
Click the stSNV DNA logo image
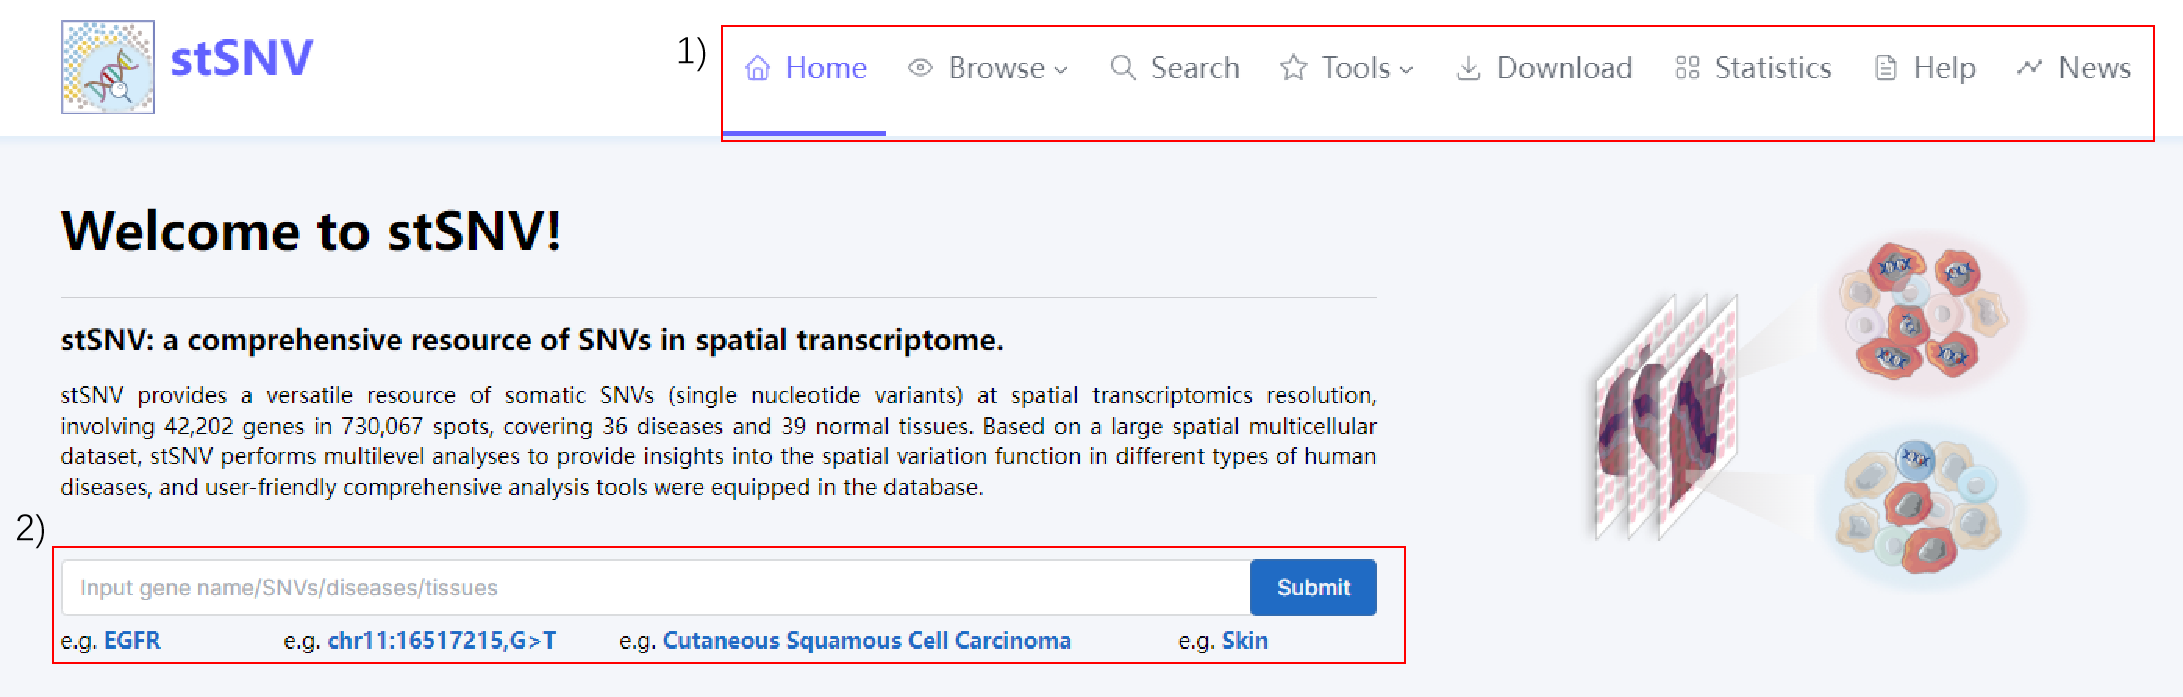[x=108, y=67]
